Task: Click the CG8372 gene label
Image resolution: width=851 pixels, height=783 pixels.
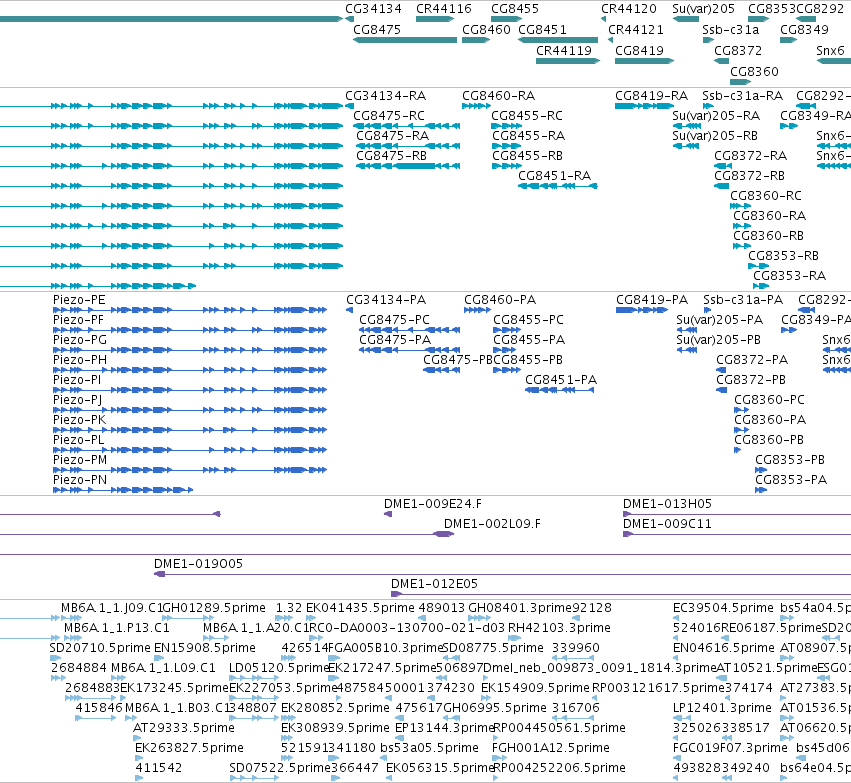Action: coord(738,51)
